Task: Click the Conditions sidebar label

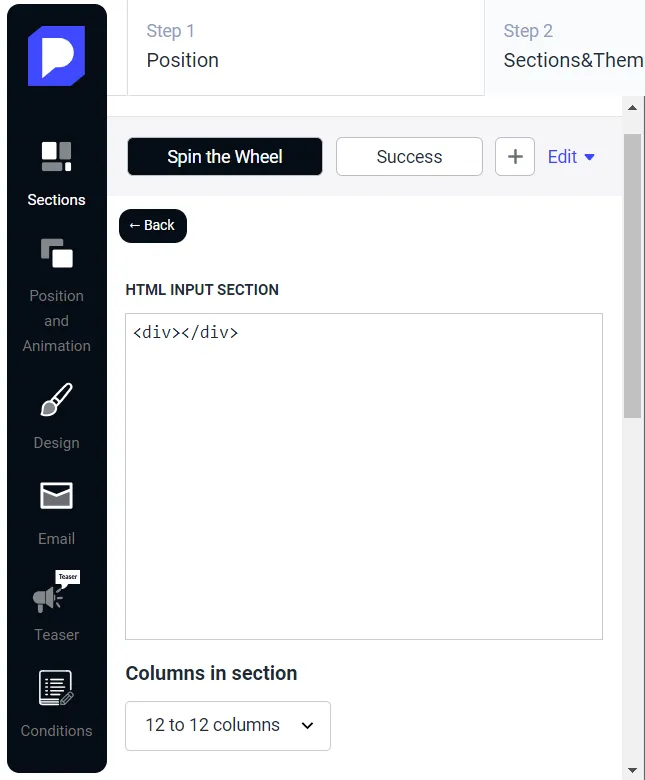Action: (56, 731)
